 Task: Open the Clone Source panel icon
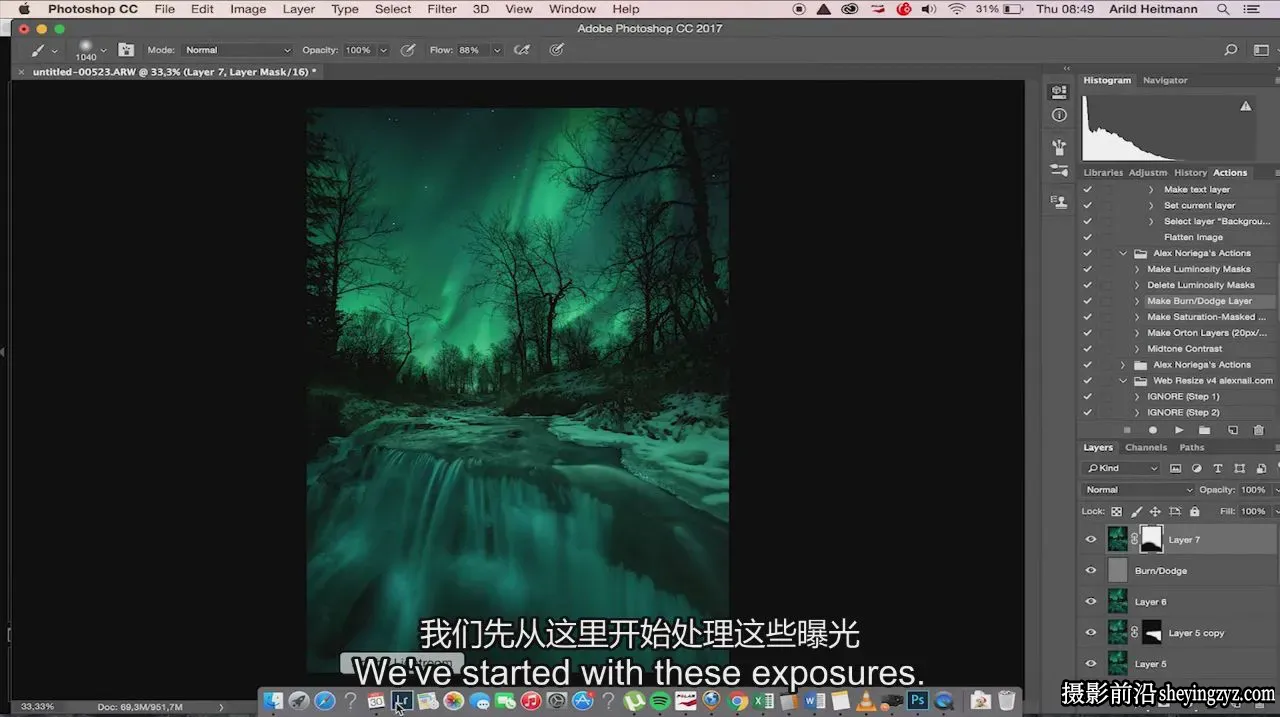pos(1059,201)
